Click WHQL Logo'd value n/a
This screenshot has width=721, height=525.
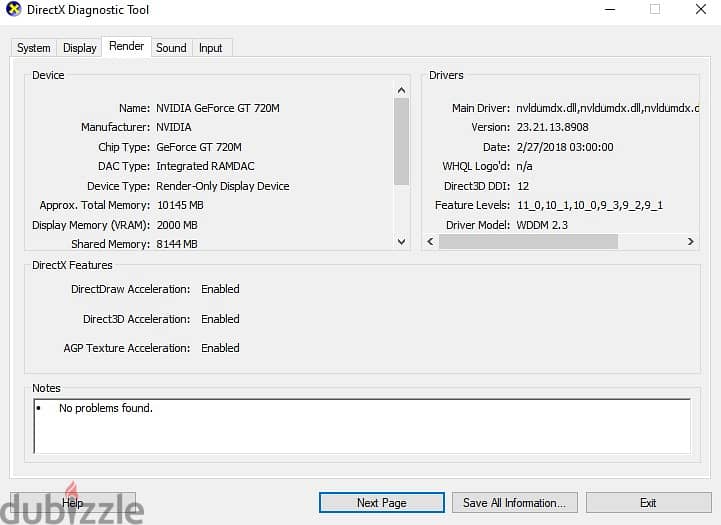[x=524, y=166]
